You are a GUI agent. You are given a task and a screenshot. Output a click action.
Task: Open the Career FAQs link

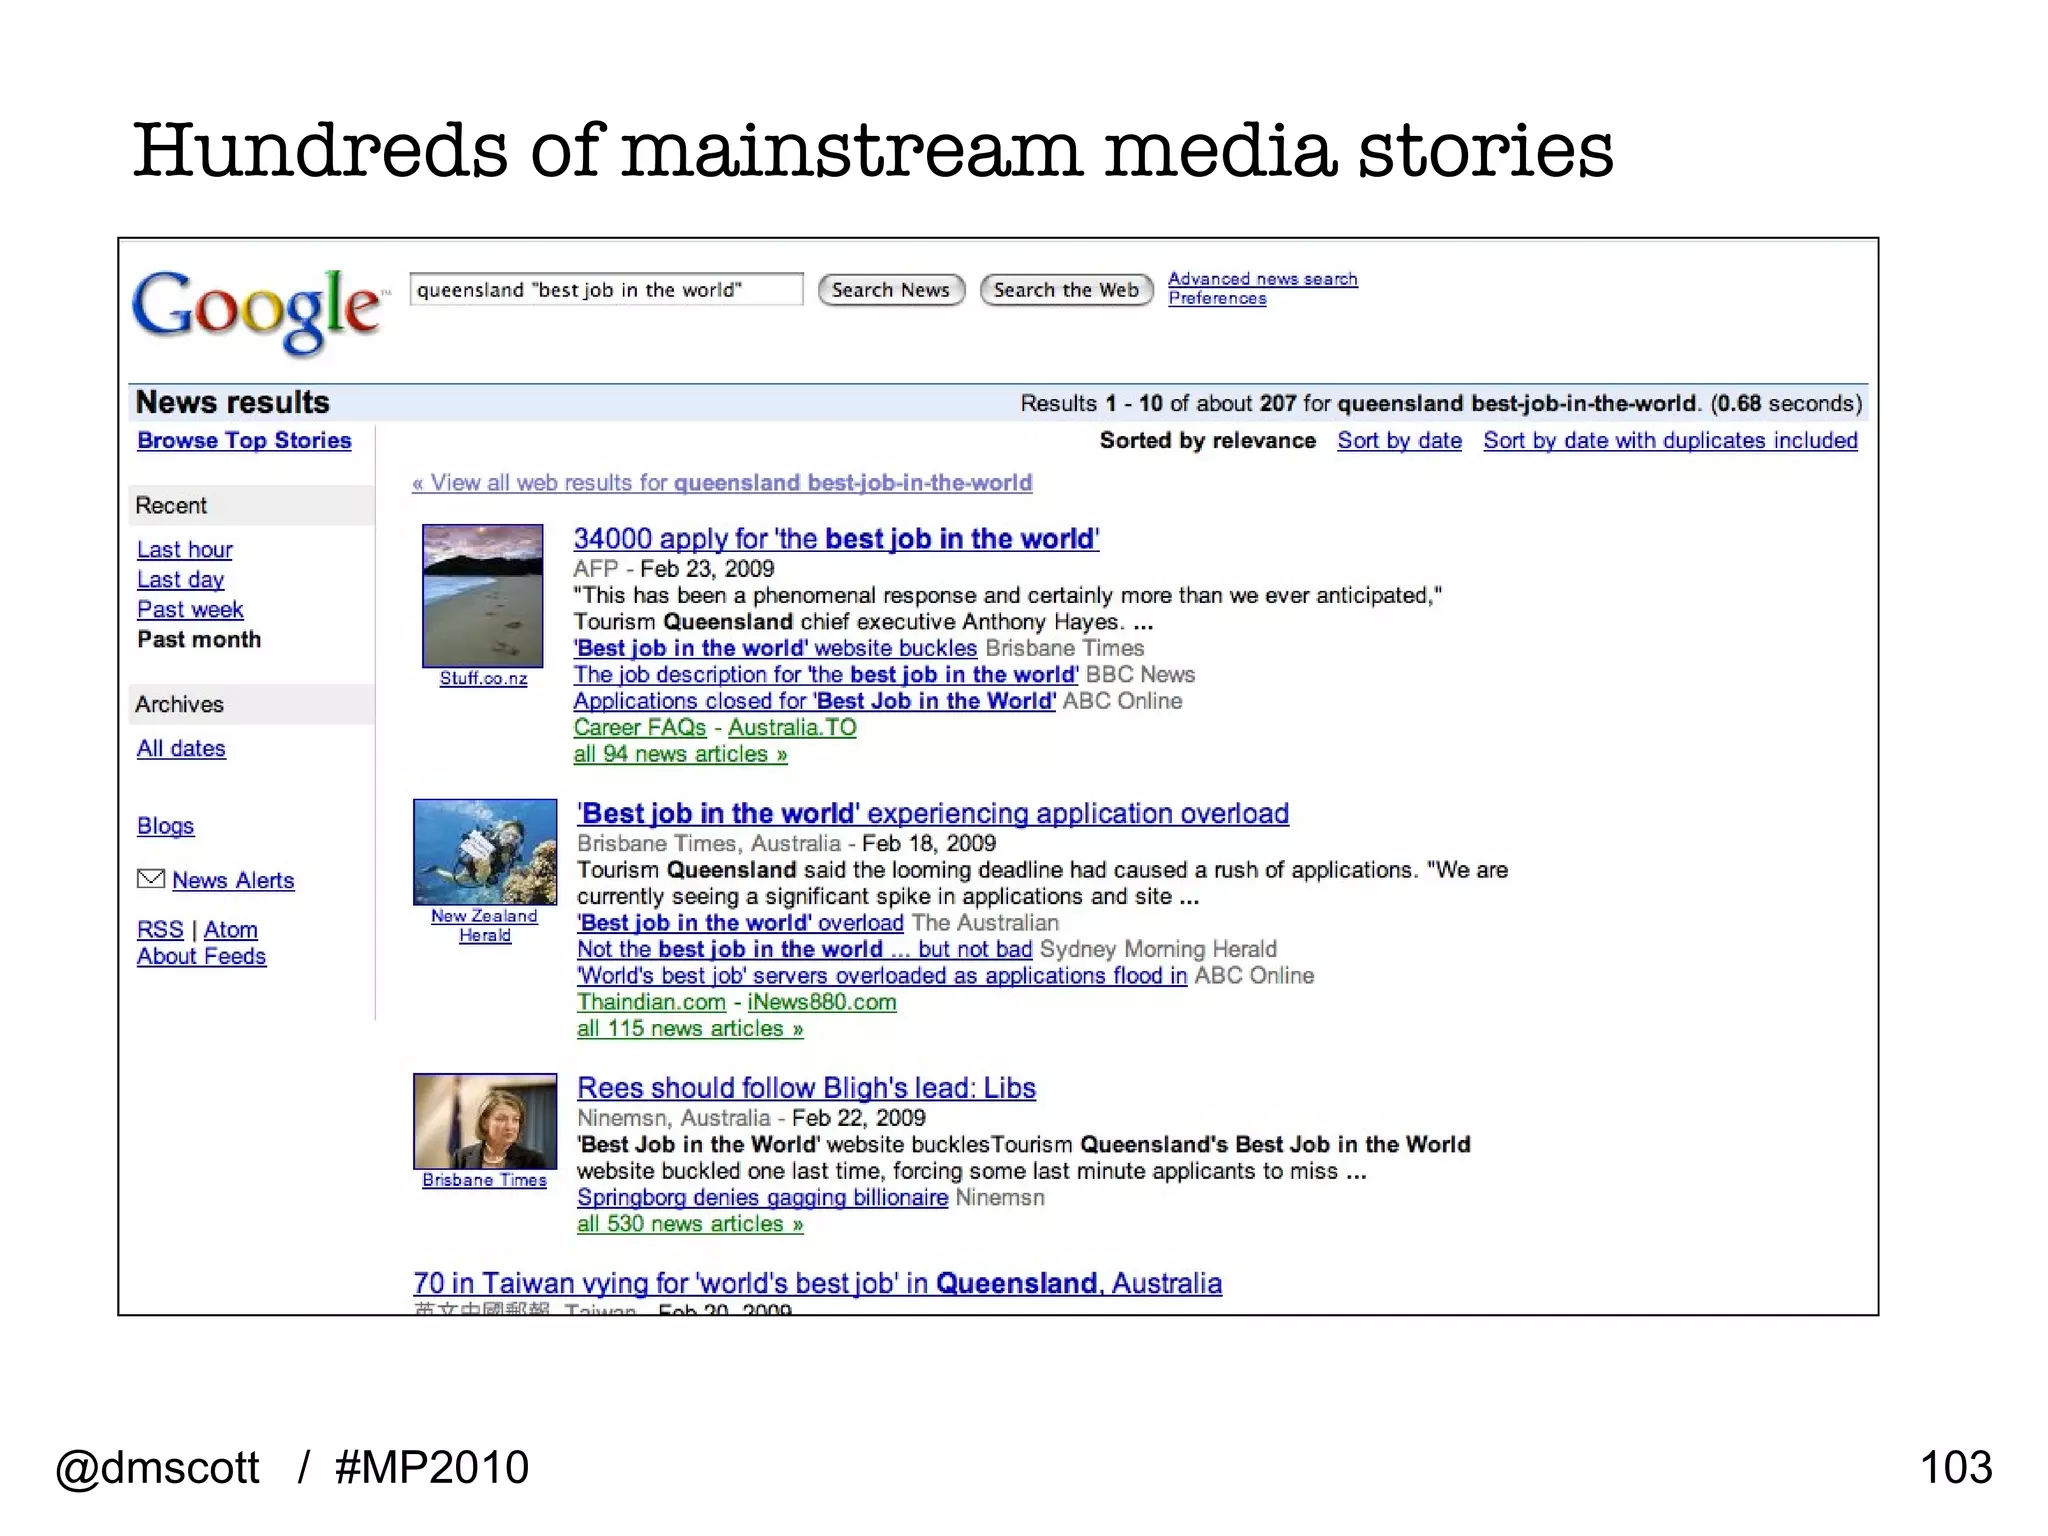pos(640,728)
